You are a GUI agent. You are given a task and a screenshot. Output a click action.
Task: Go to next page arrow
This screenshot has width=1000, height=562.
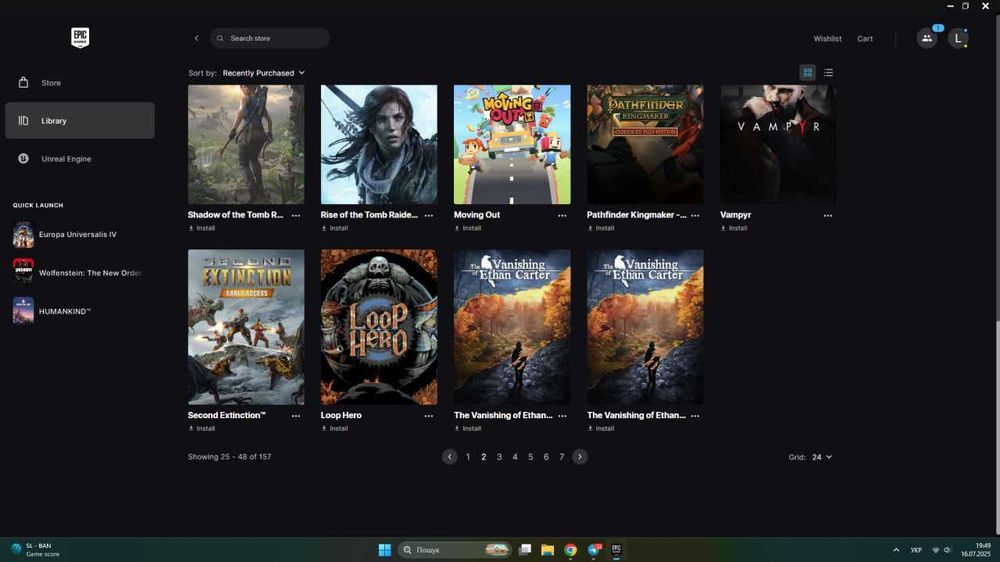coord(580,457)
